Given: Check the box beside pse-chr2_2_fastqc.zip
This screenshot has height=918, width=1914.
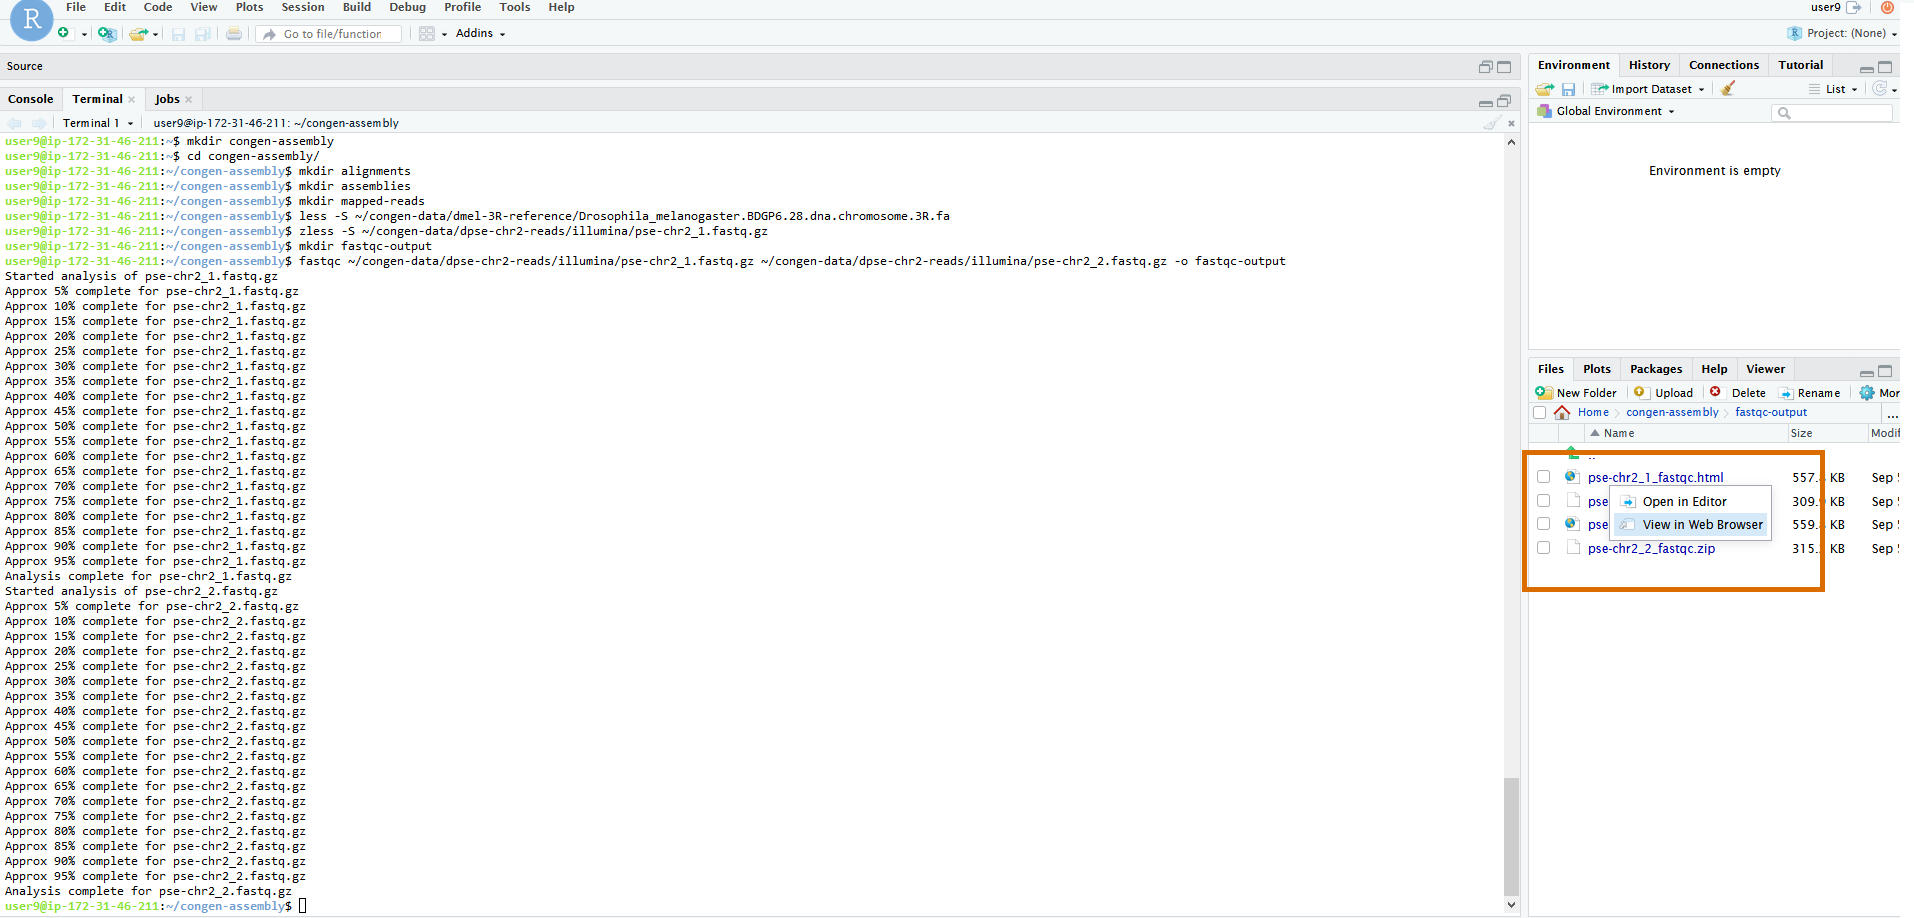Looking at the screenshot, I should click(1544, 548).
